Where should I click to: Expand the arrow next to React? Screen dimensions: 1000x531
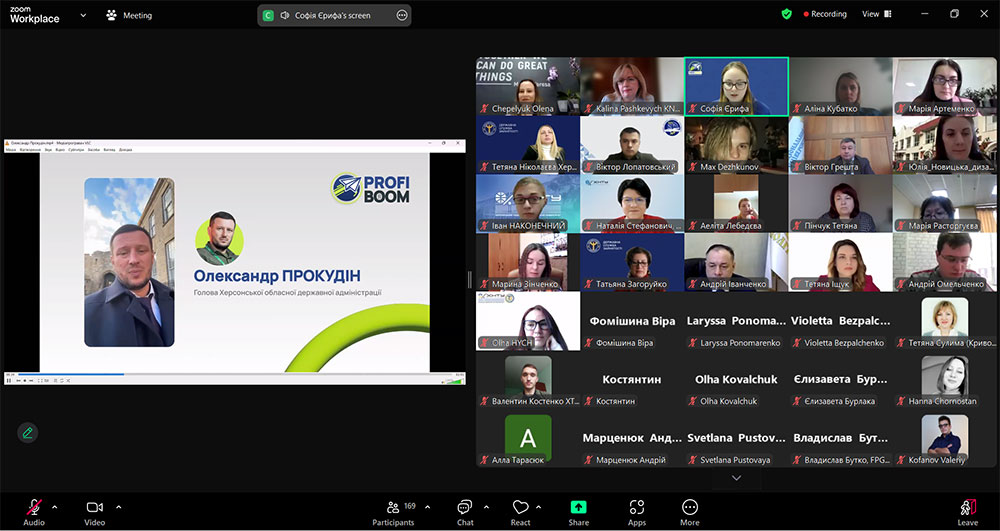tap(538, 507)
